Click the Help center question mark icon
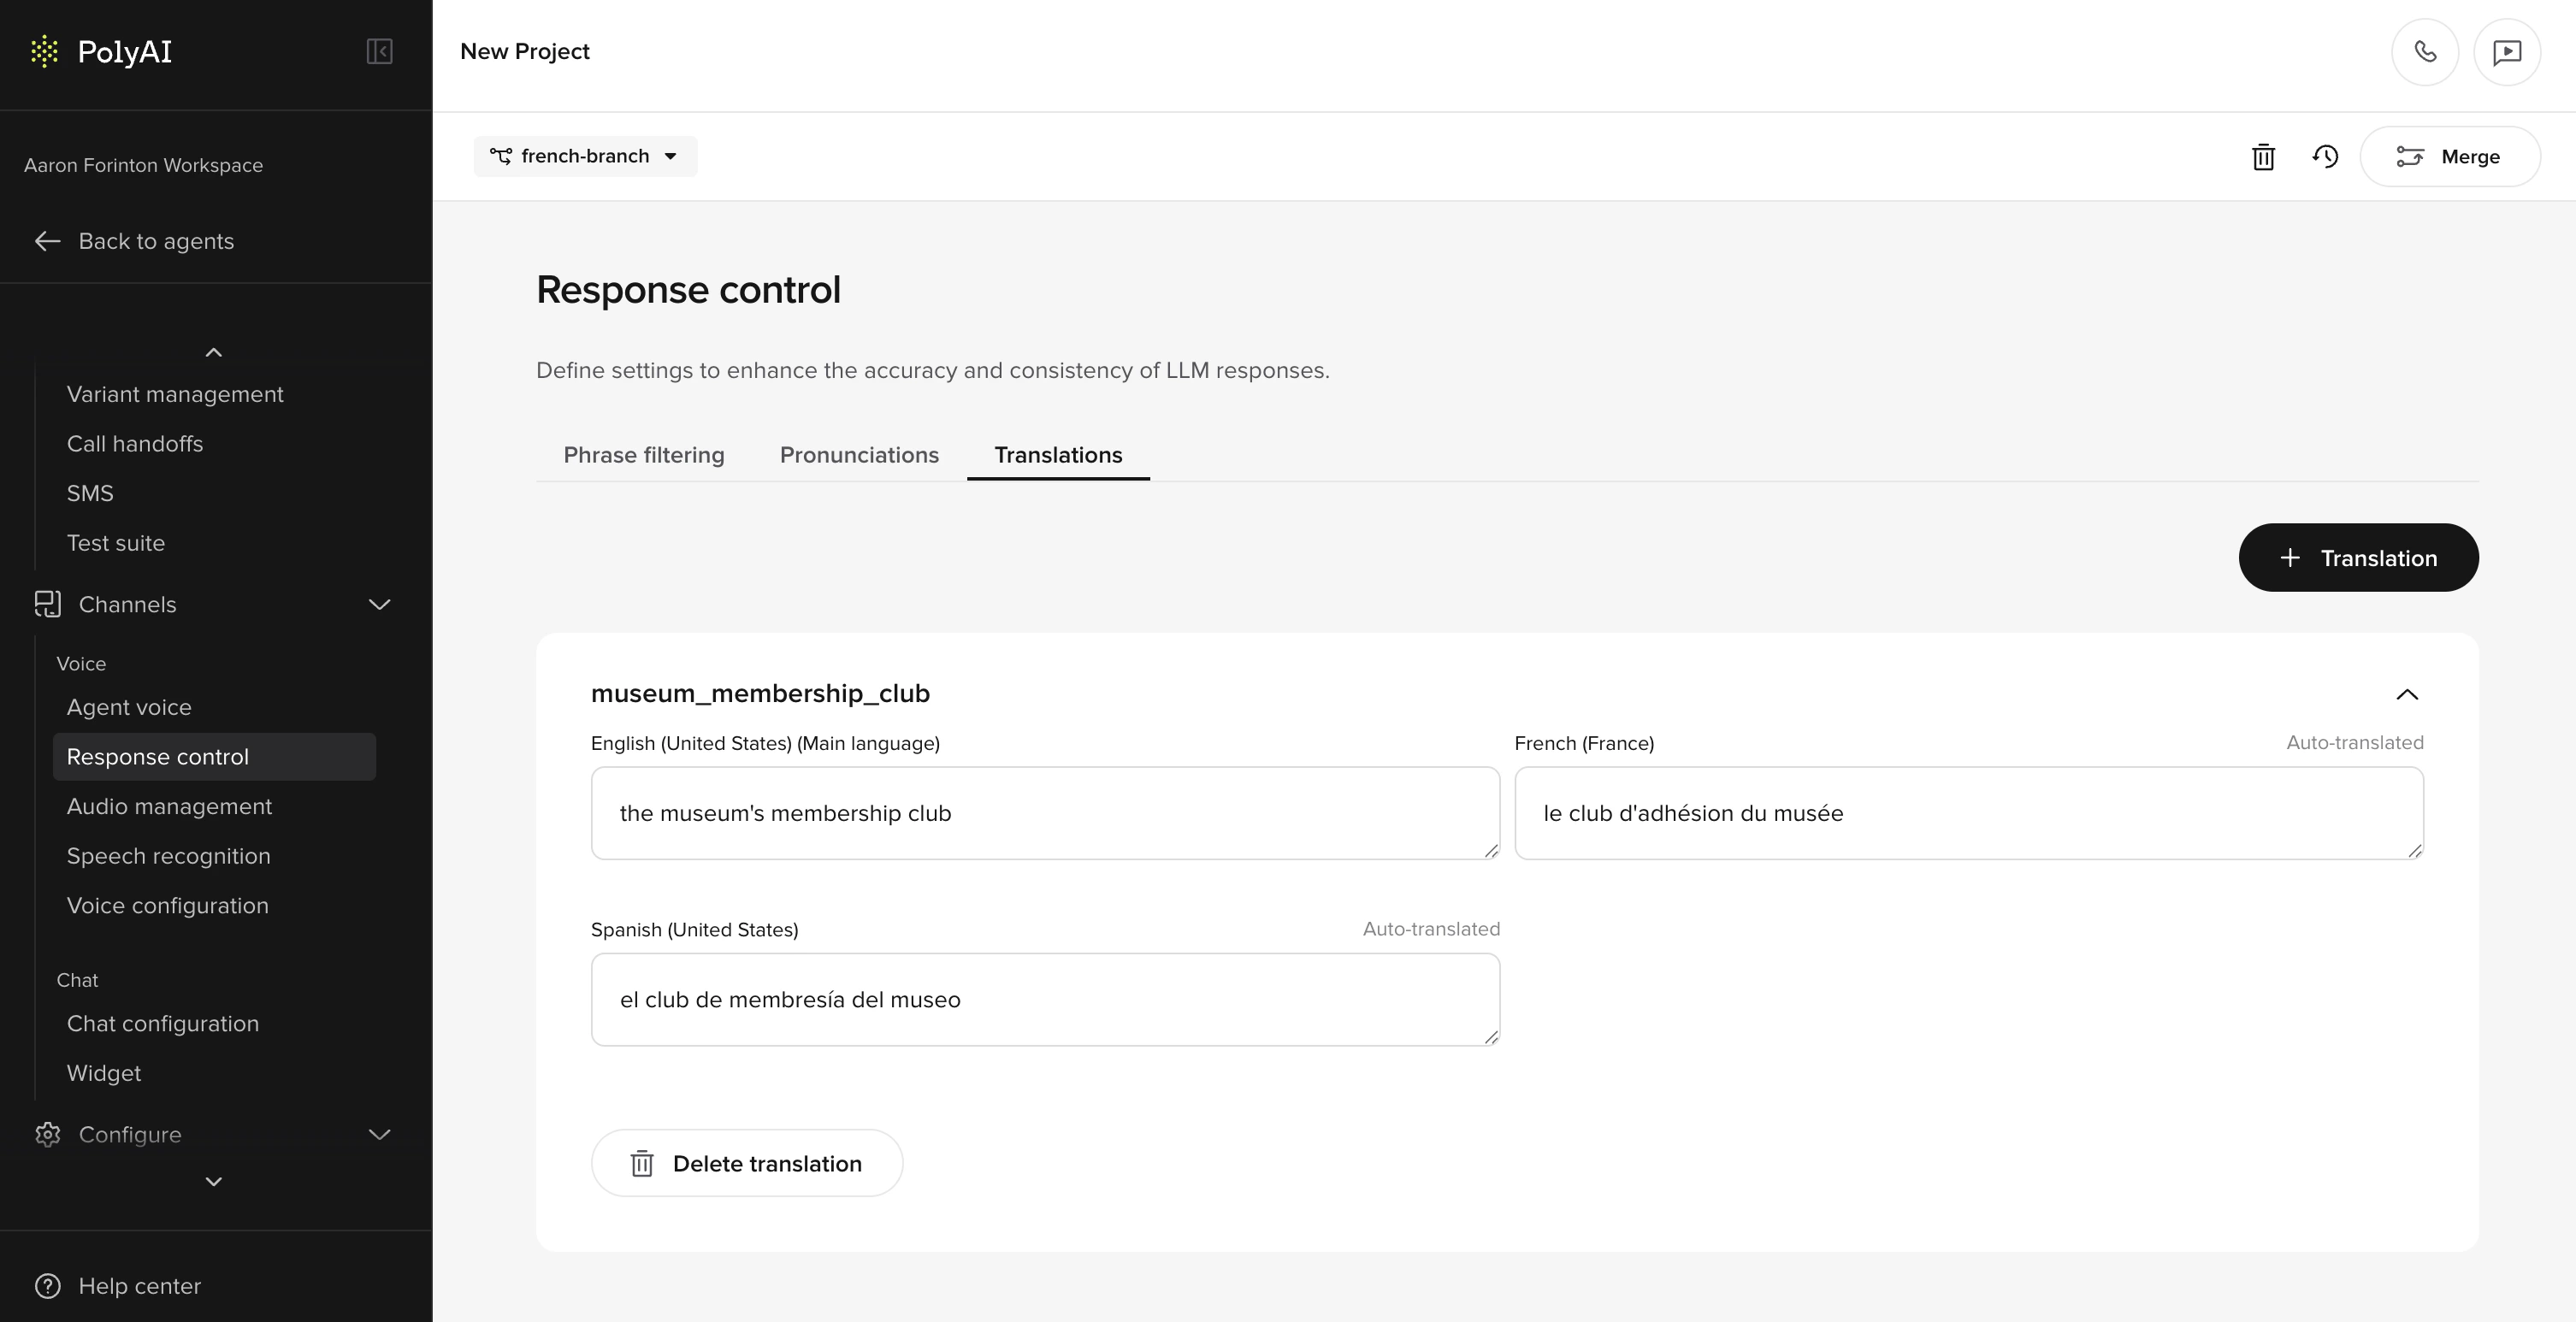The image size is (2576, 1322). pos(47,1286)
